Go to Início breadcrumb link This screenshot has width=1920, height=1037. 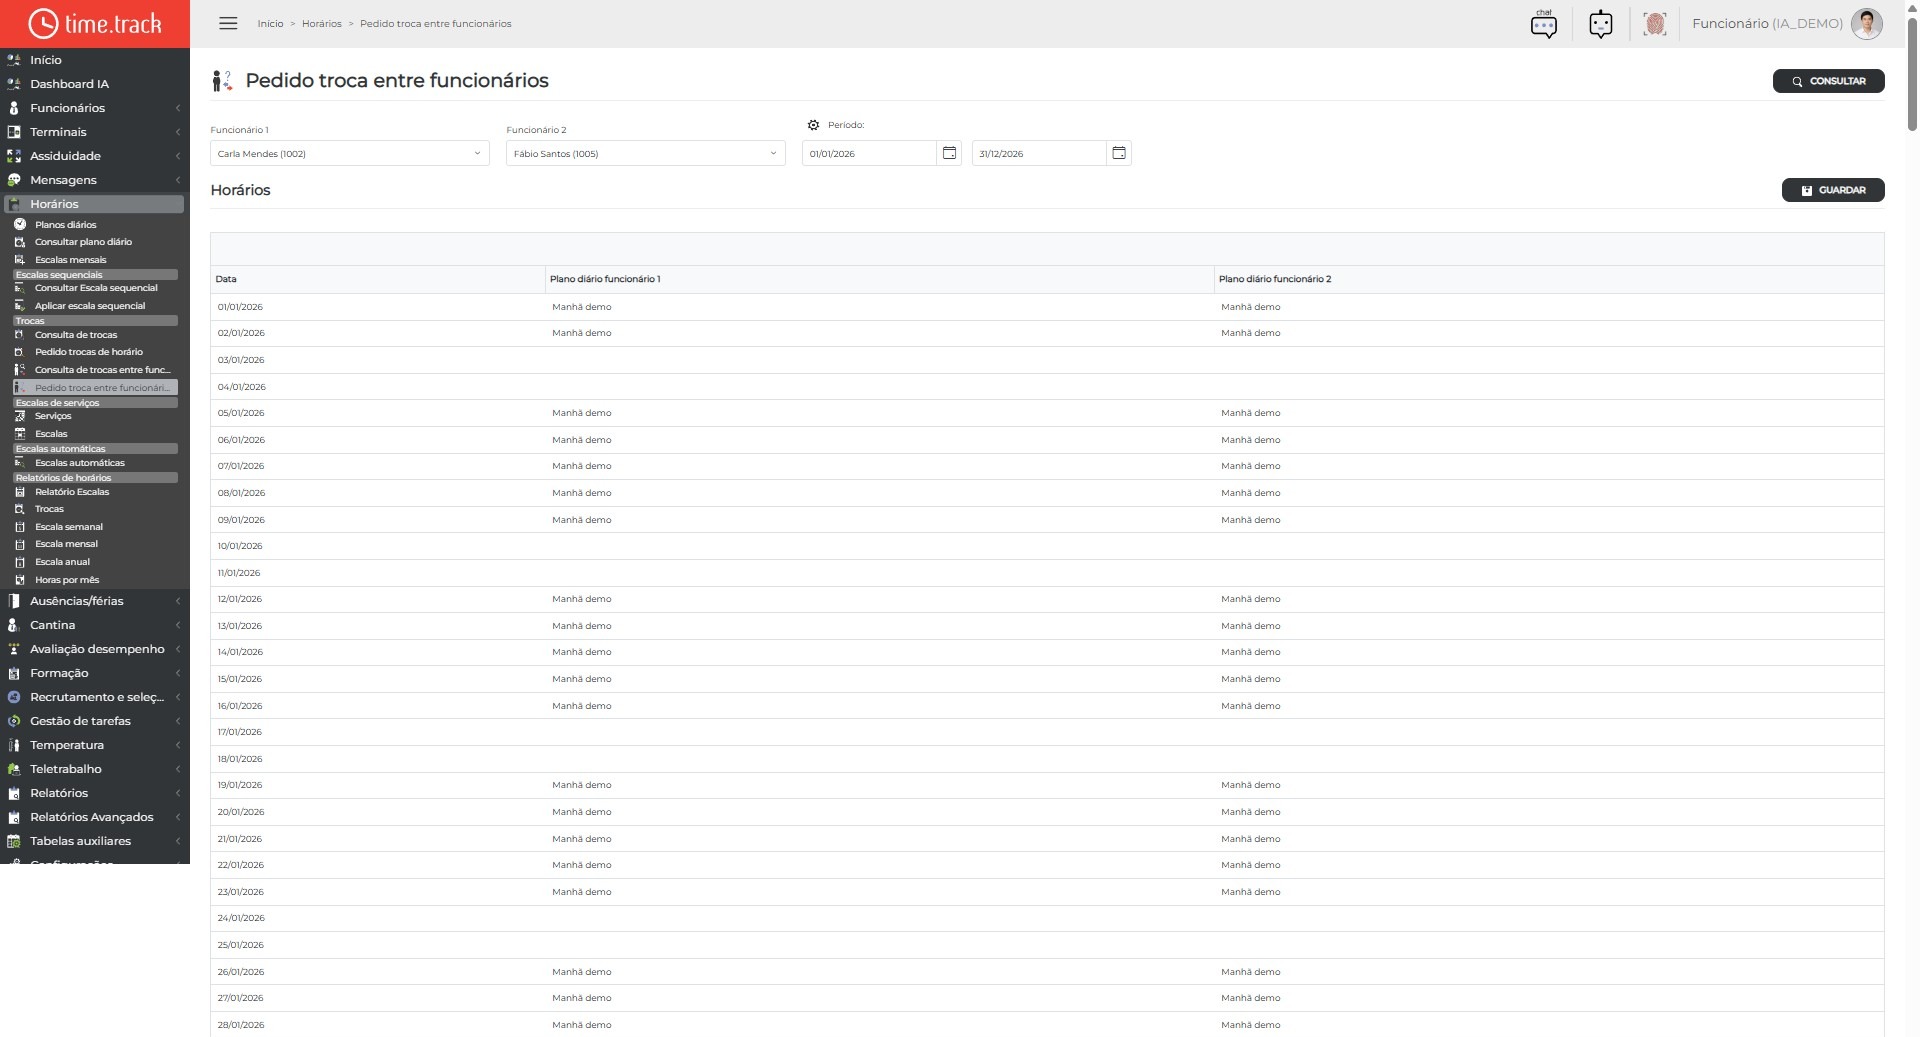[270, 24]
